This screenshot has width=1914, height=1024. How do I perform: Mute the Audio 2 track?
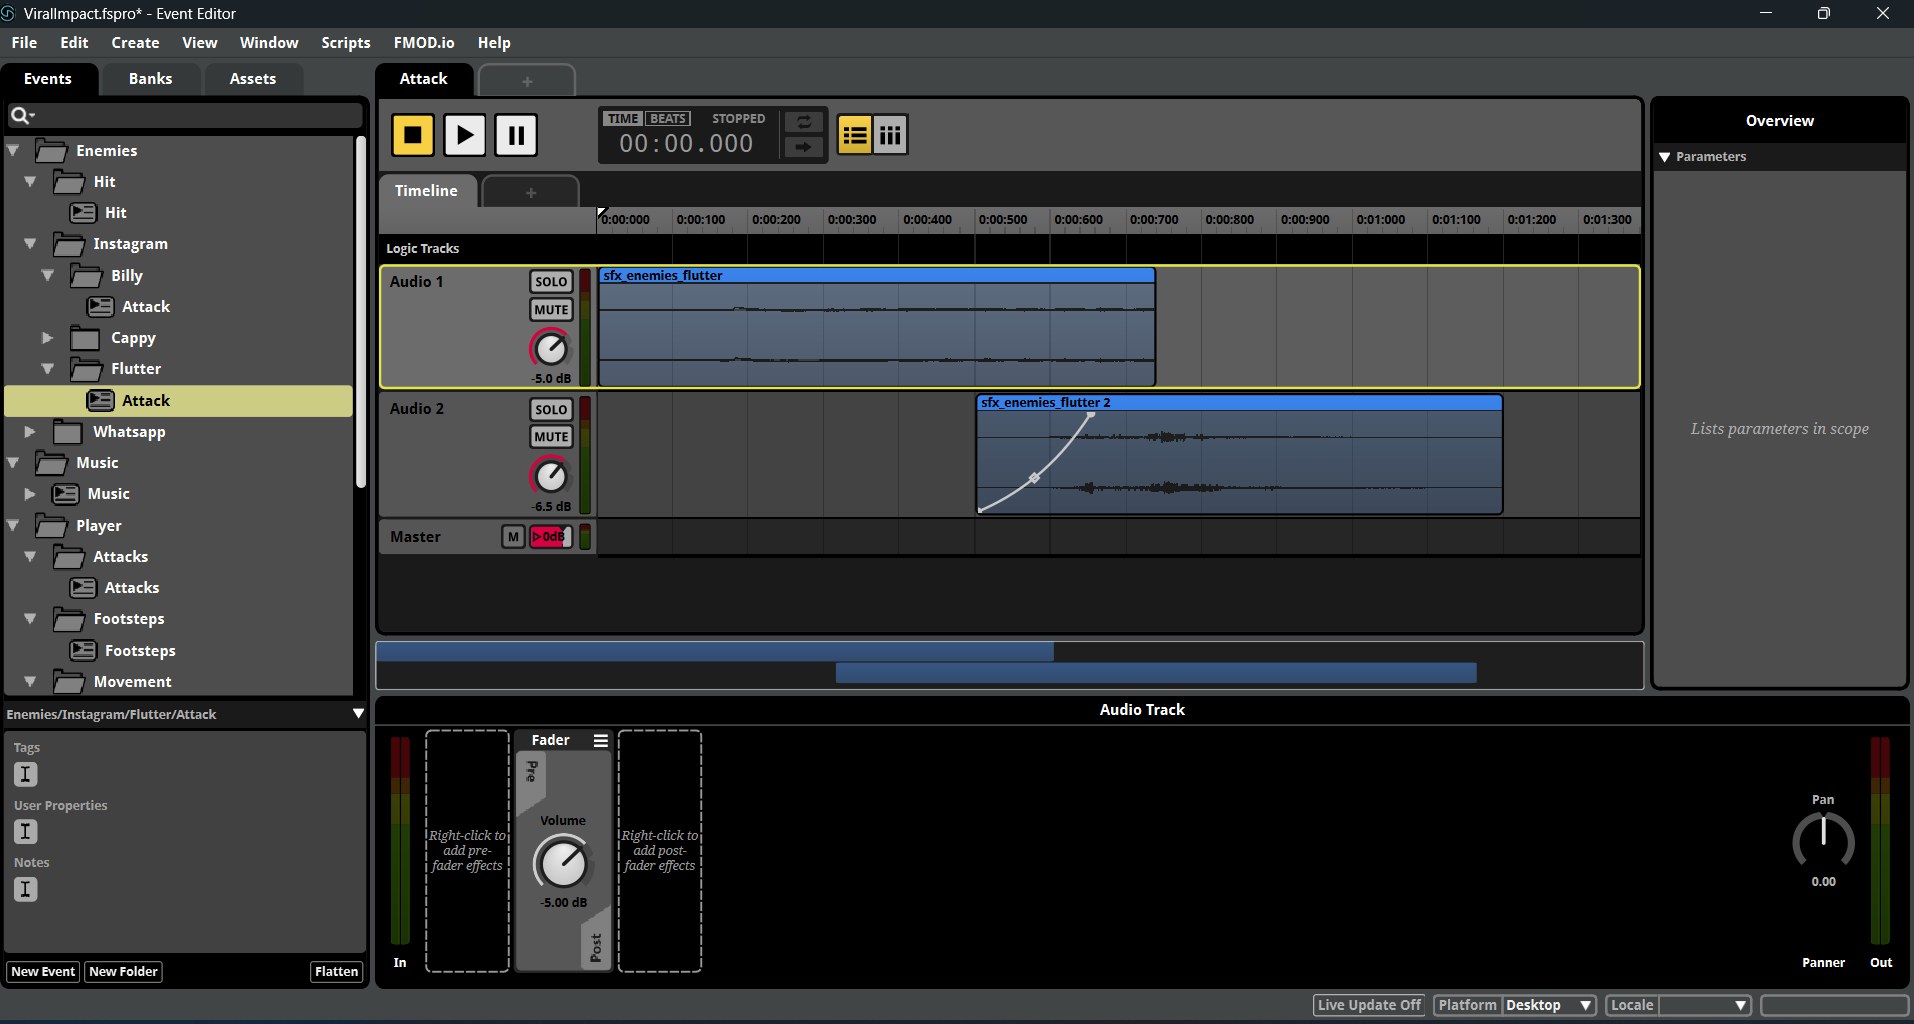[x=551, y=437]
